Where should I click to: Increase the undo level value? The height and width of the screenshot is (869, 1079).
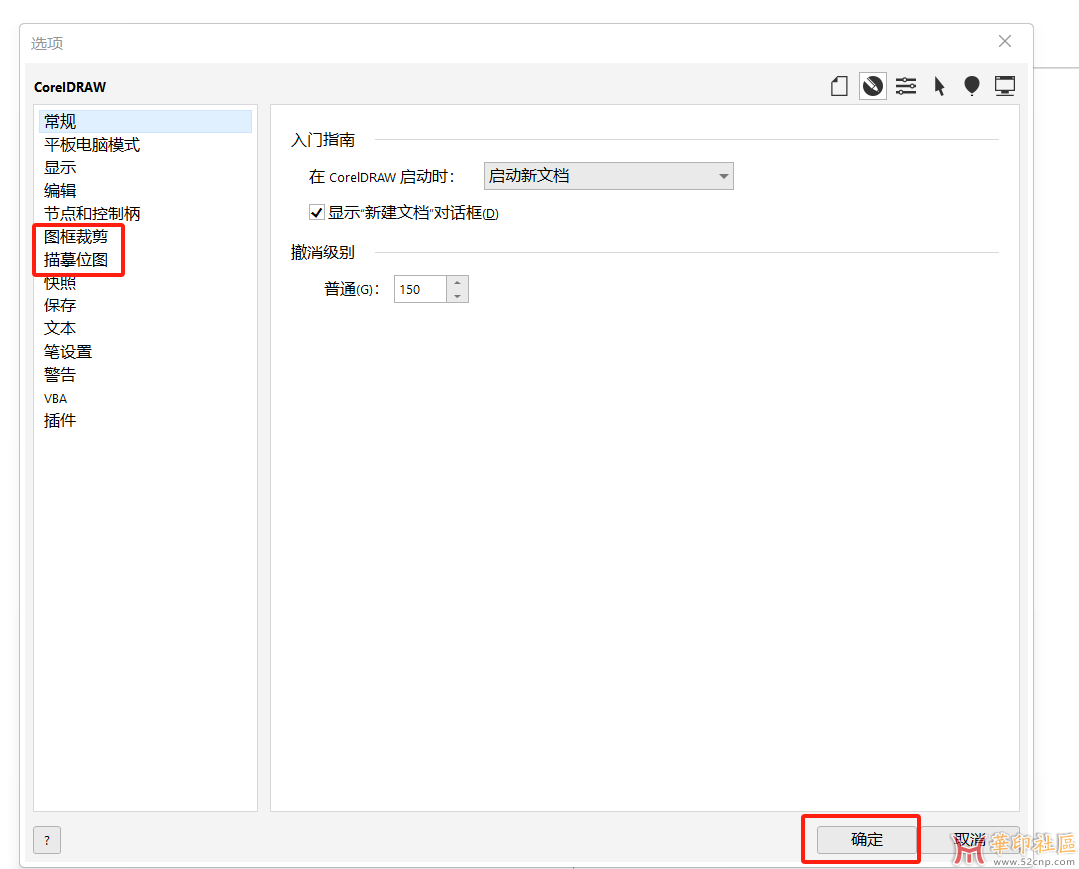(458, 283)
